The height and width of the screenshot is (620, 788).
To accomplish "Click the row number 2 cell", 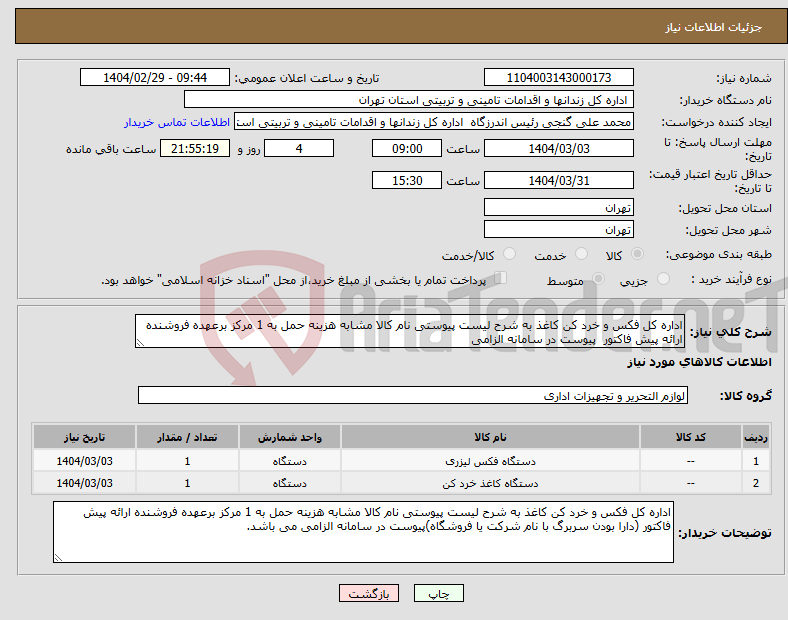I will (x=756, y=483).
